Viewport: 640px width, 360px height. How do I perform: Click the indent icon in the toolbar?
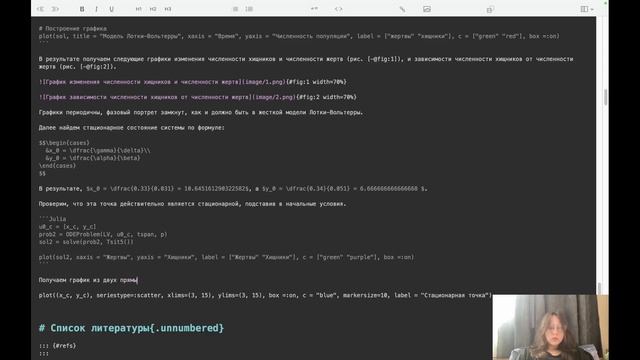56,9
